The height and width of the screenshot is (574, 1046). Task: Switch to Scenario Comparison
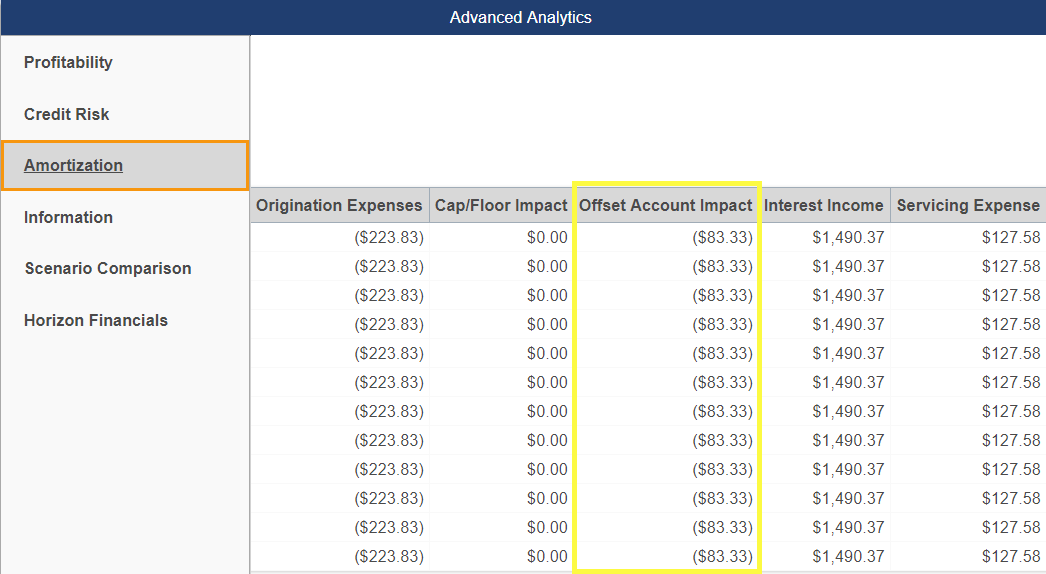click(x=108, y=268)
